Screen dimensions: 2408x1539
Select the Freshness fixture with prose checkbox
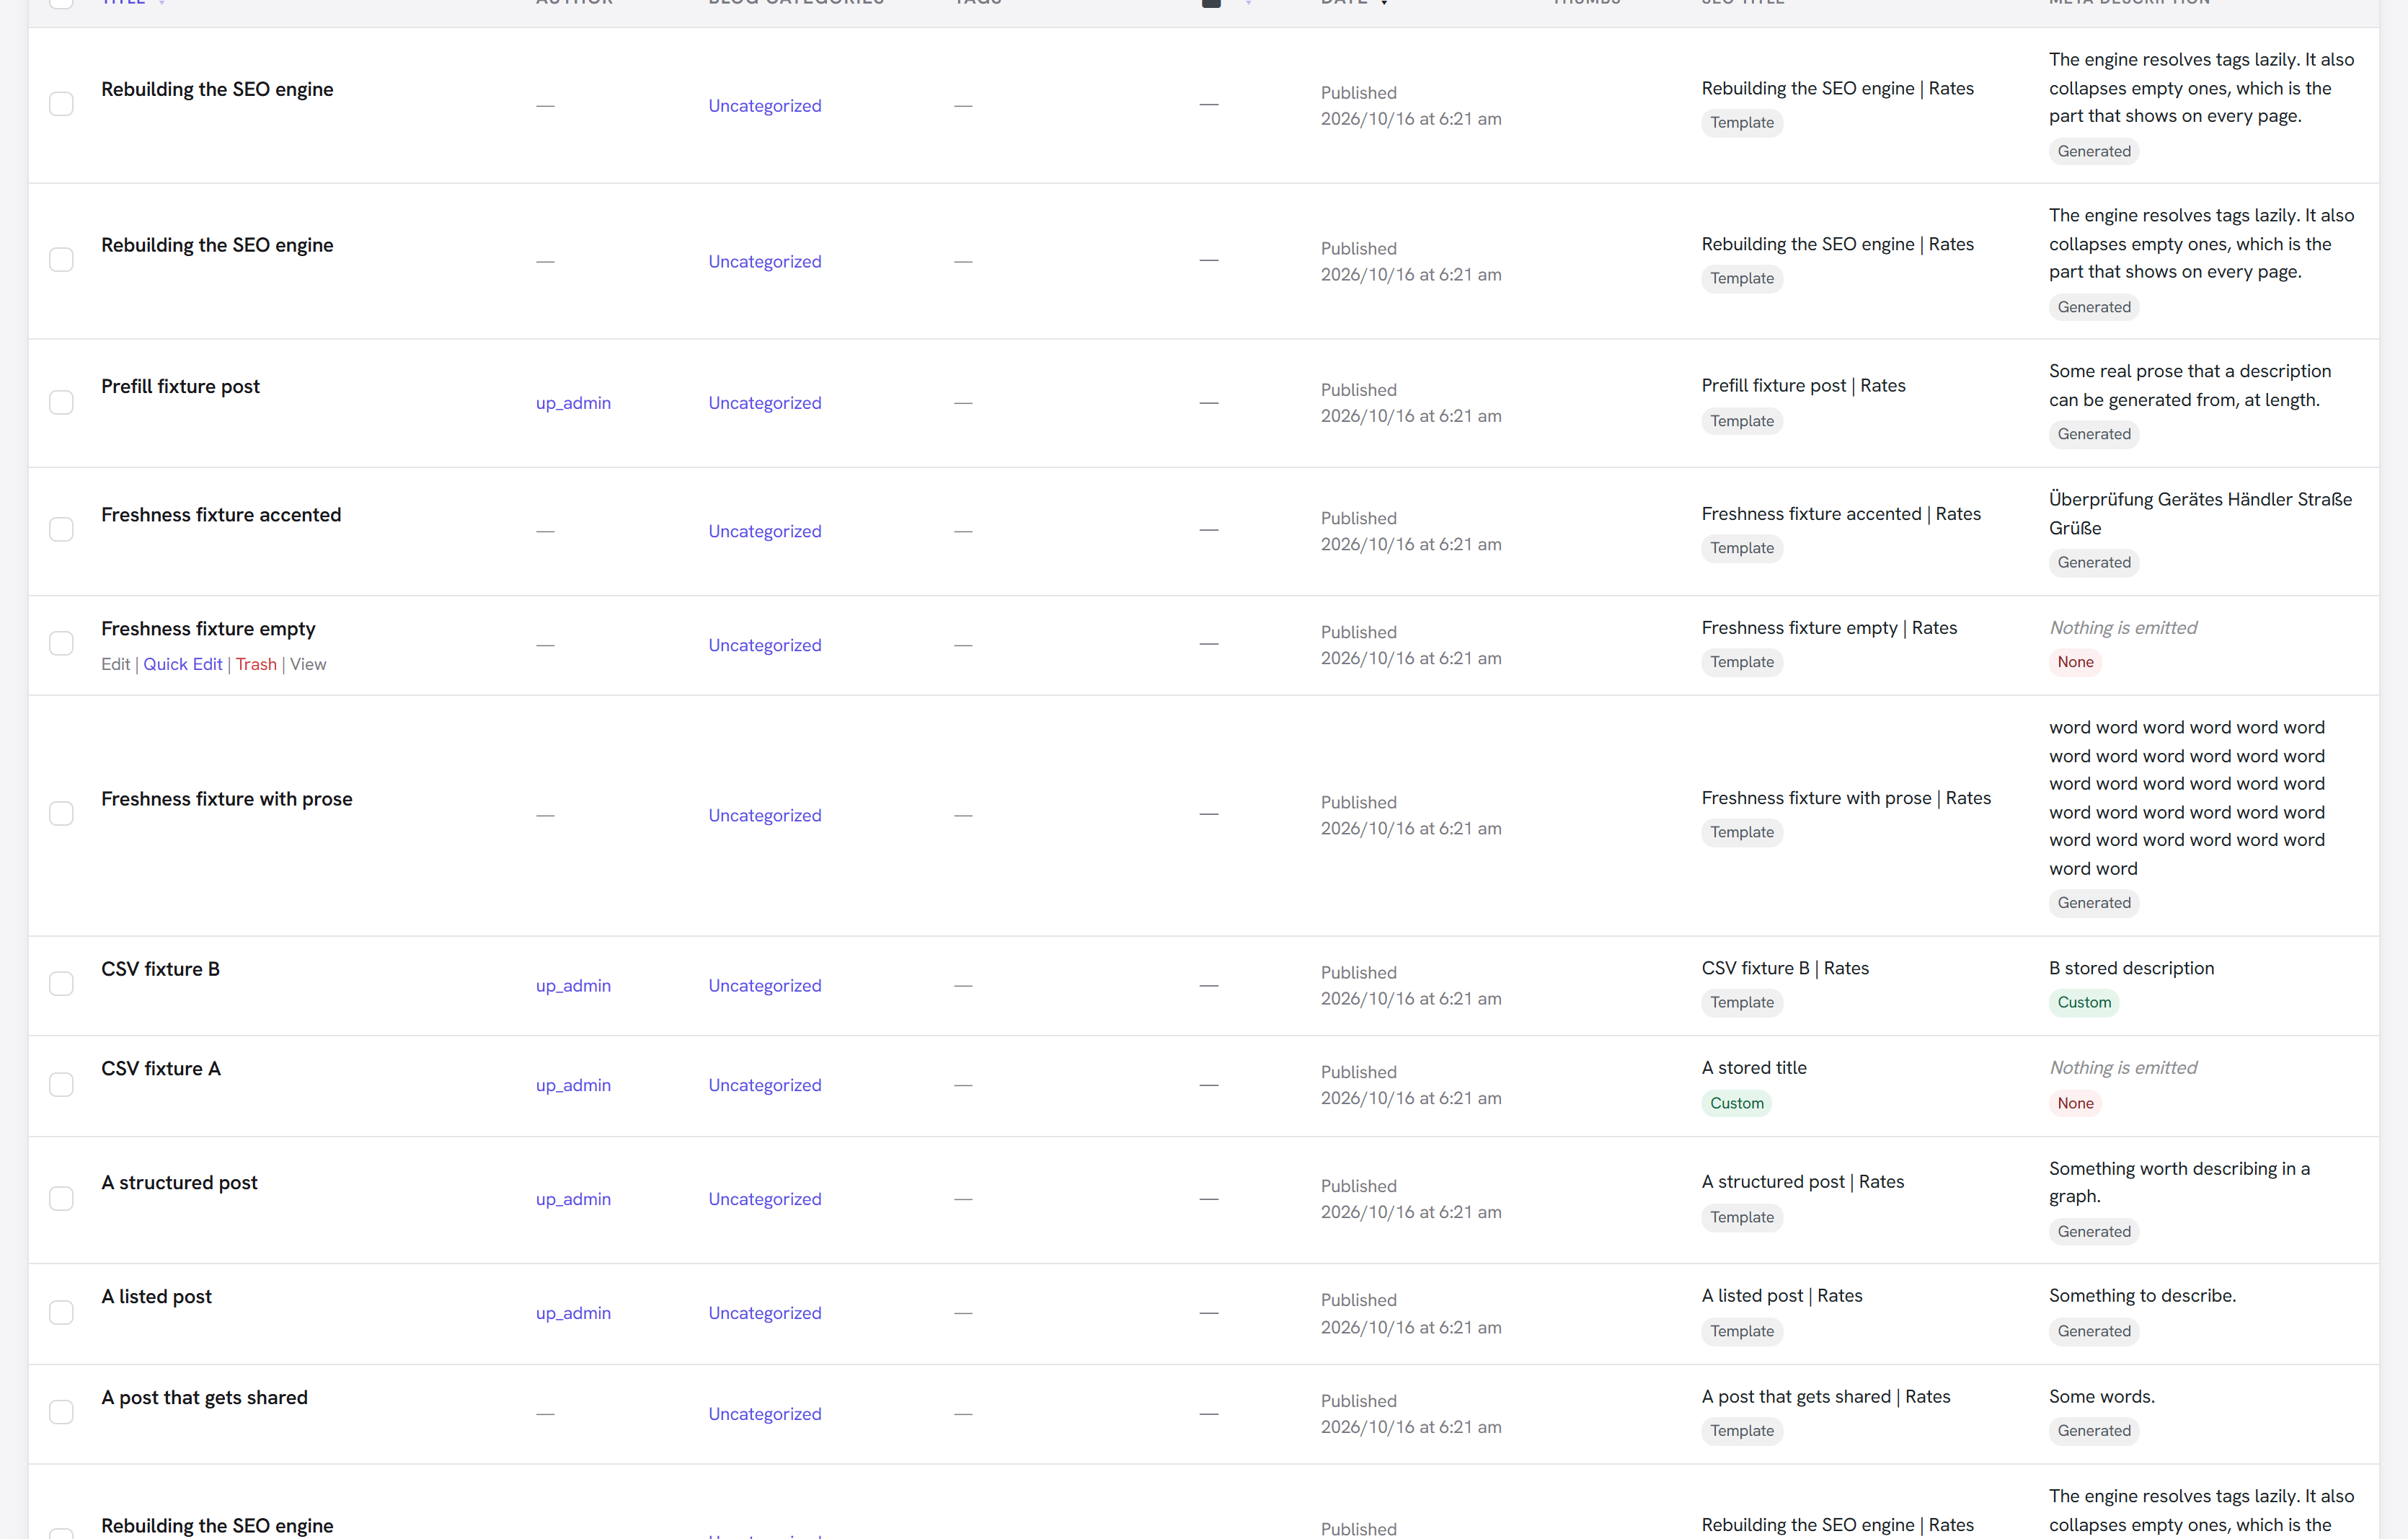coord(61,813)
